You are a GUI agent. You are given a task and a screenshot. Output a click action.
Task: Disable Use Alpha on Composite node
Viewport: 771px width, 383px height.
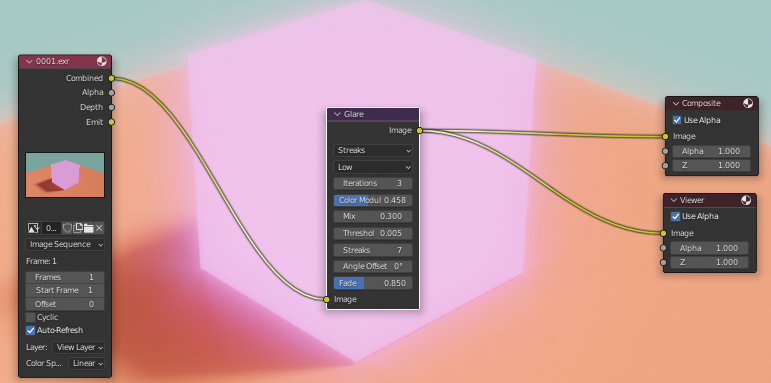click(677, 120)
